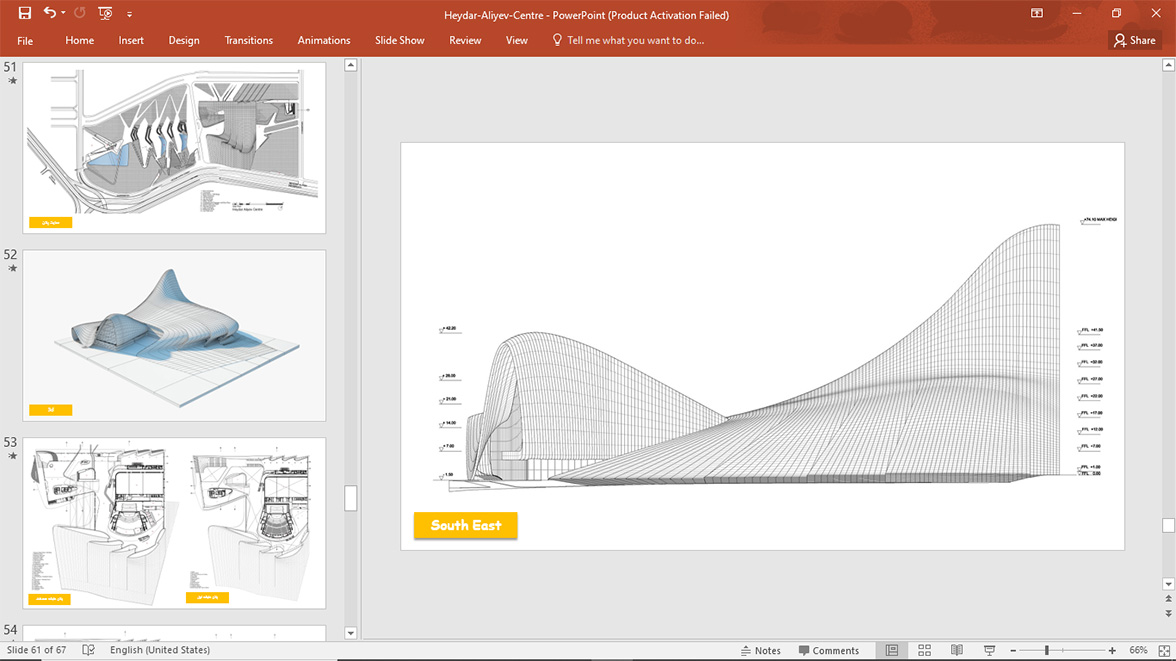This screenshot has width=1176, height=661.
Task: Click the animation star under slide 53
Action: [x=12, y=456]
